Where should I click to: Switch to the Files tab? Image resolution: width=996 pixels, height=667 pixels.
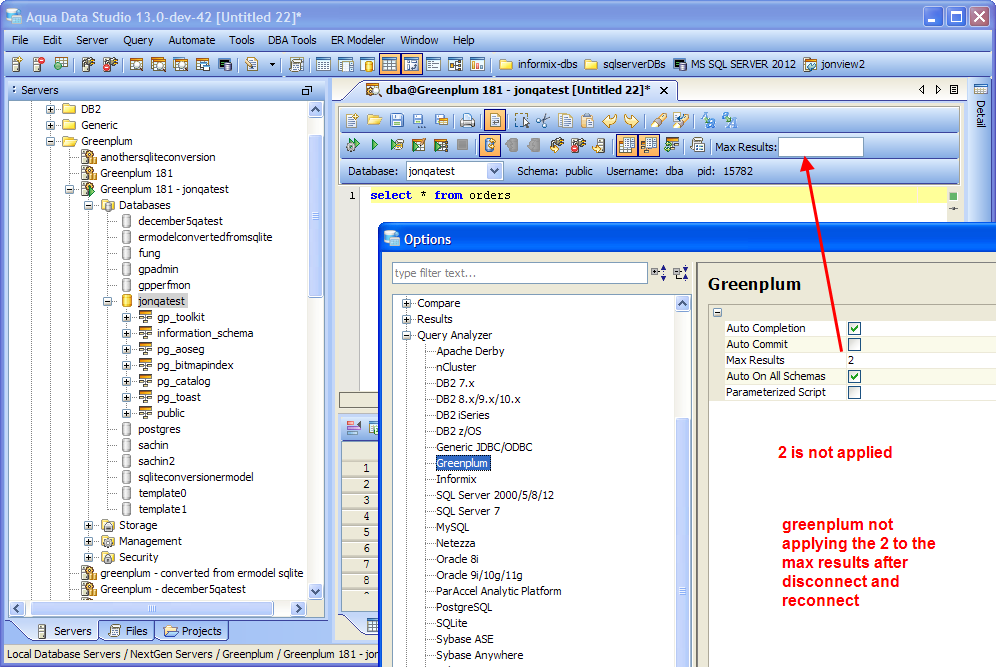point(128,631)
